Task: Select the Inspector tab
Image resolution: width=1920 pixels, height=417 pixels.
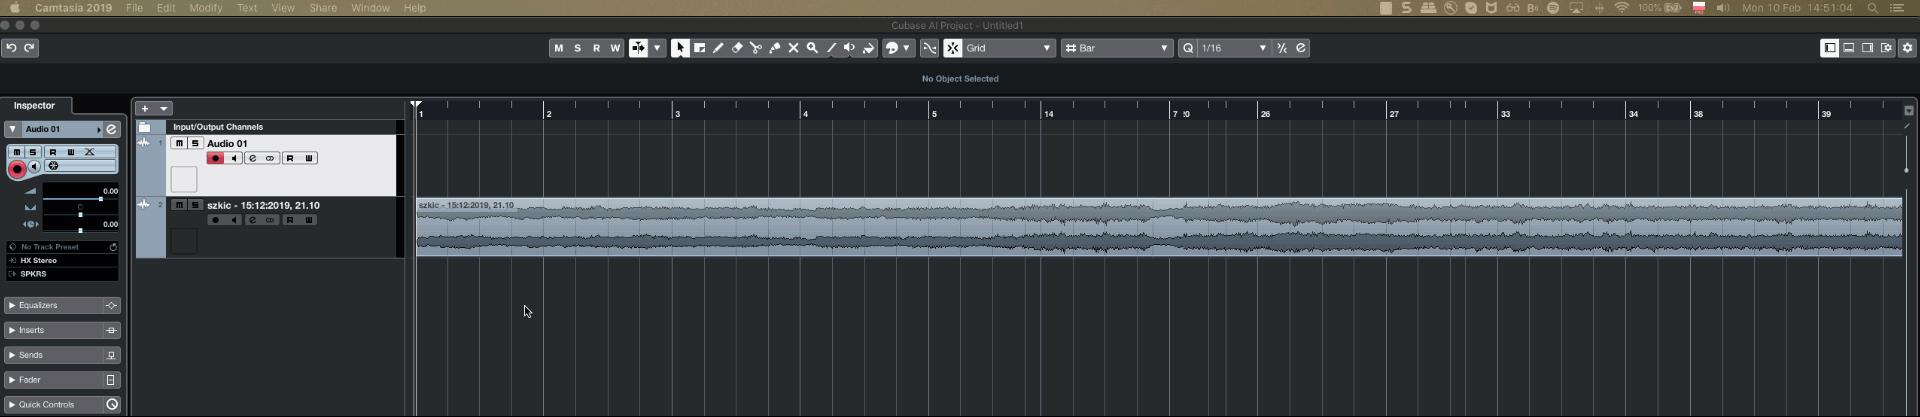Action: (x=34, y=105)
